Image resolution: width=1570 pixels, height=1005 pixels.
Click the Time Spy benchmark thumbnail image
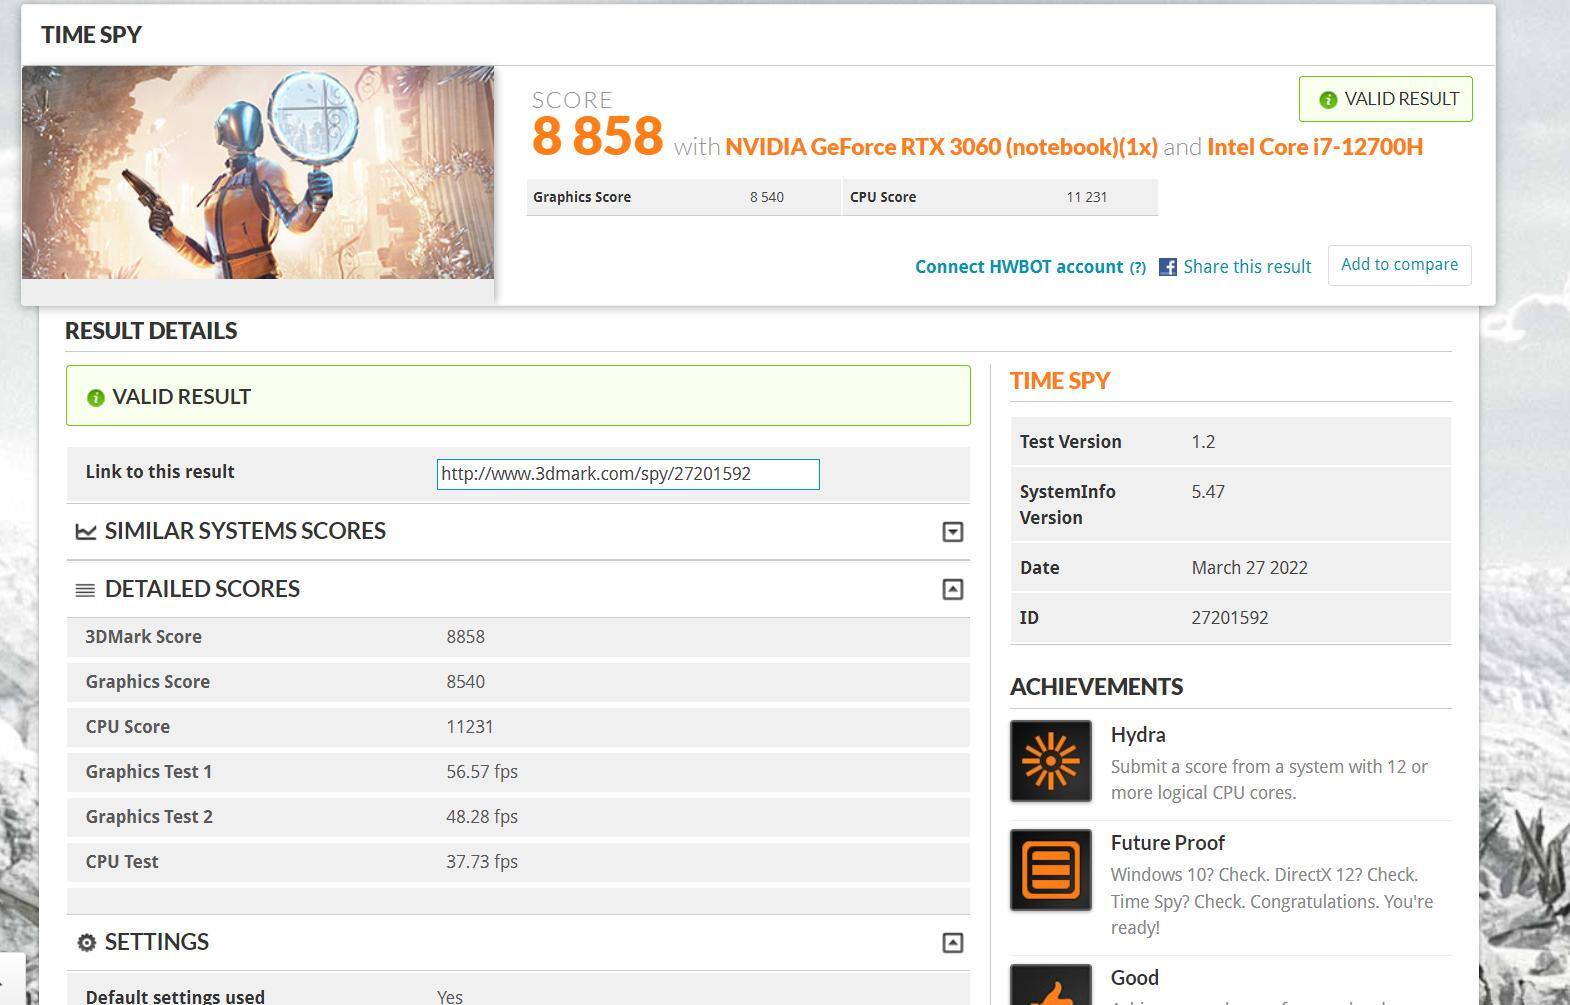tap(258, 172)
